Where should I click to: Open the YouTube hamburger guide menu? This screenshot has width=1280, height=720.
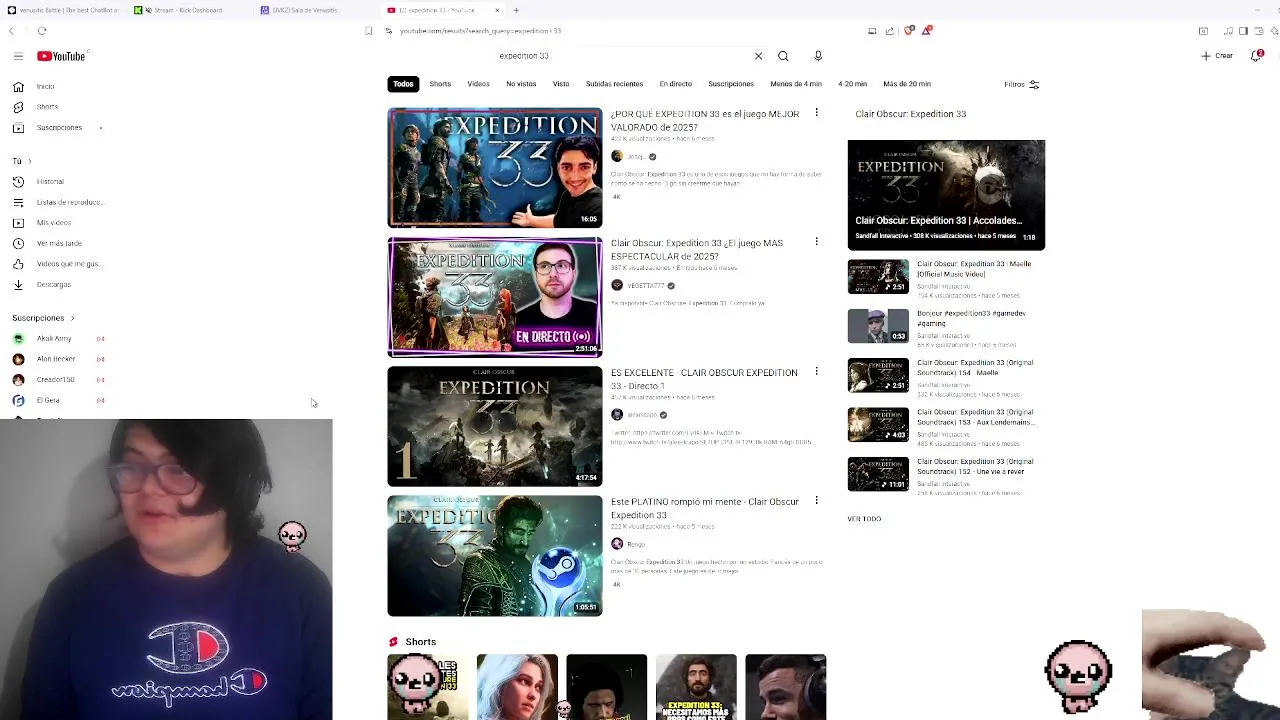18,56
